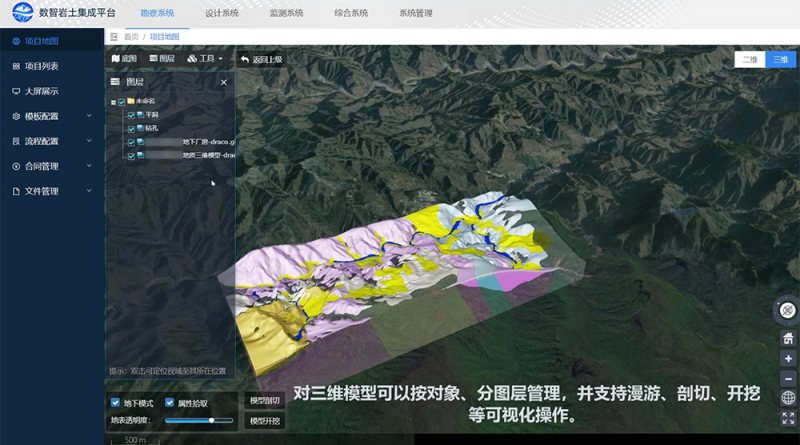This screenshot has width=800, height=445.
Task: Click the 图层 toolbar button
Action: pos(162,59)
